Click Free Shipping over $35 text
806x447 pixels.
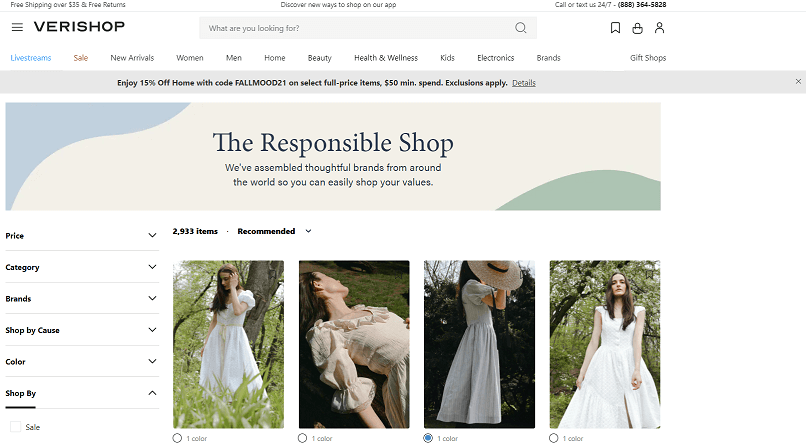tap(68, 5)
